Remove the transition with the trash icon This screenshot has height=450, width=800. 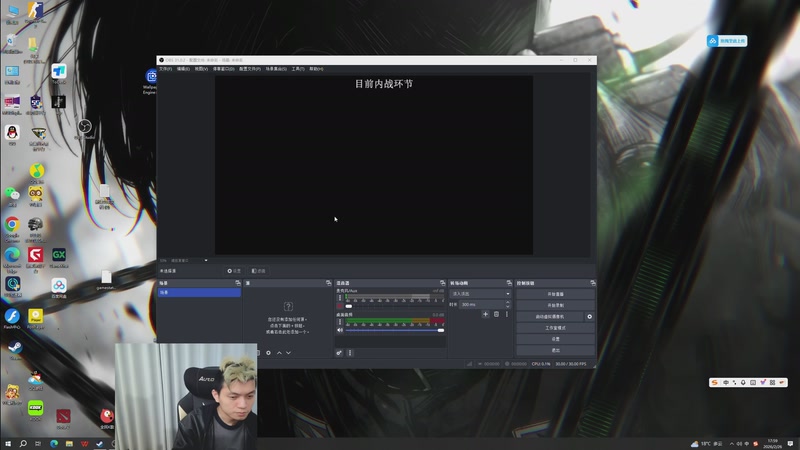coord(496,314)
